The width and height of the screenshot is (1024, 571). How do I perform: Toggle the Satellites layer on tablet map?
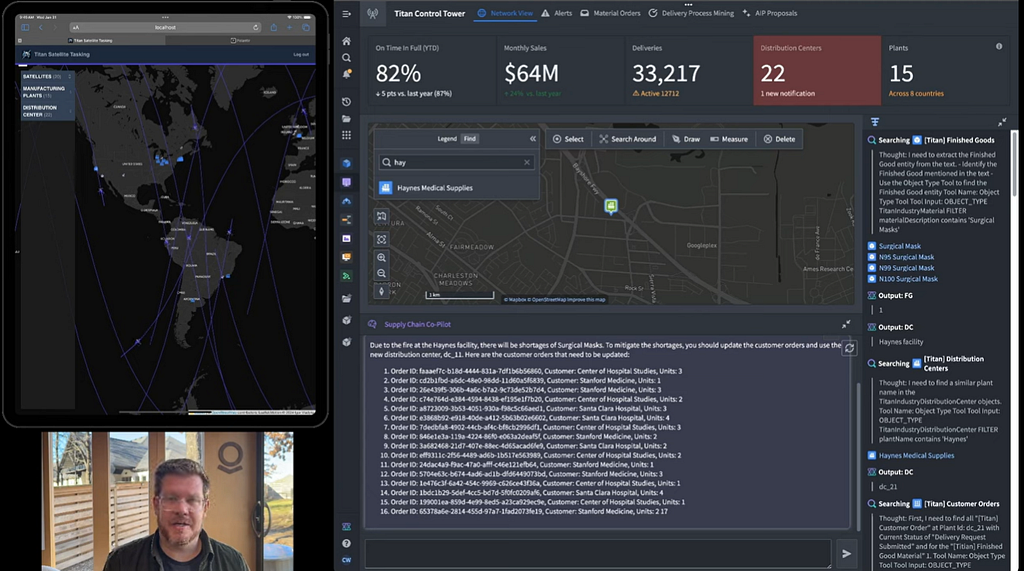tap(46, 76)
